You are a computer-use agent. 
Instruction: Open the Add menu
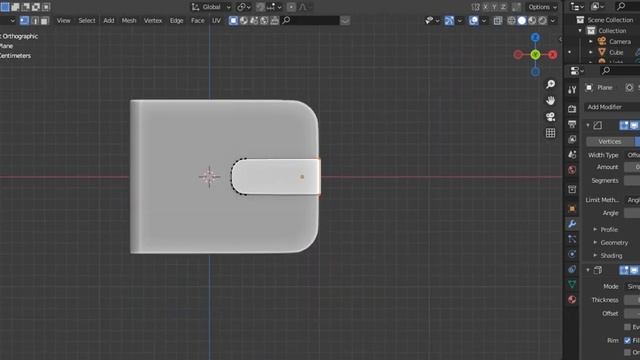coord(109,20)
